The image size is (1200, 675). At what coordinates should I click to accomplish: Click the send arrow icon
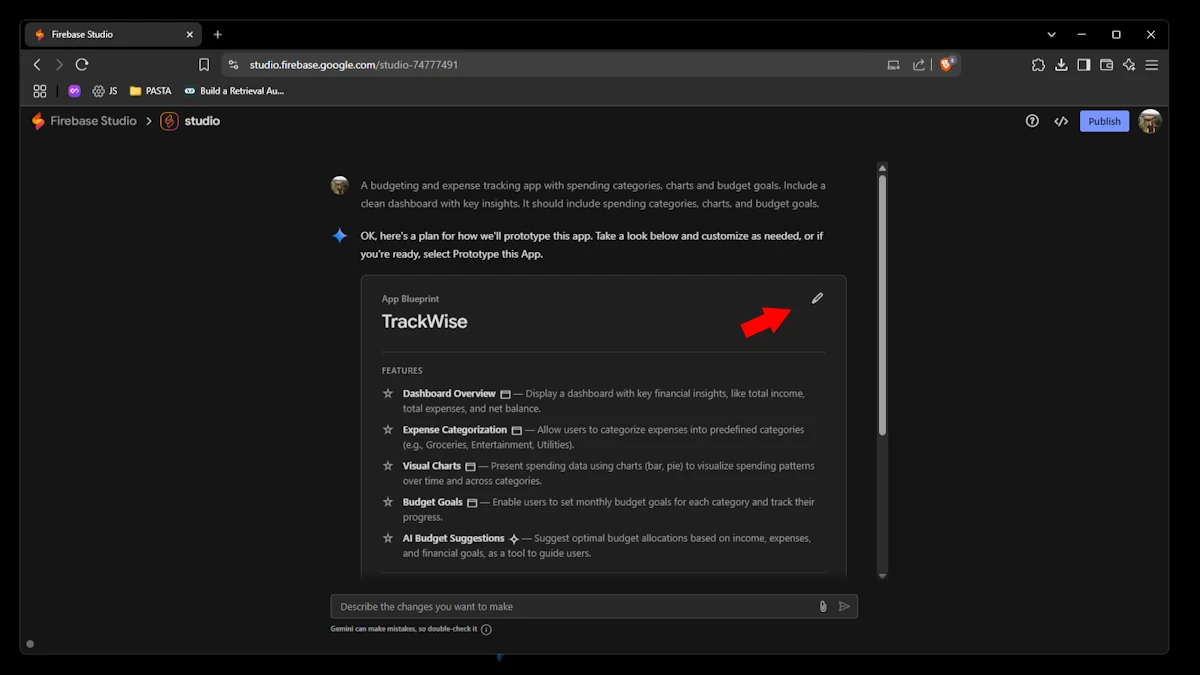[844, 606]
